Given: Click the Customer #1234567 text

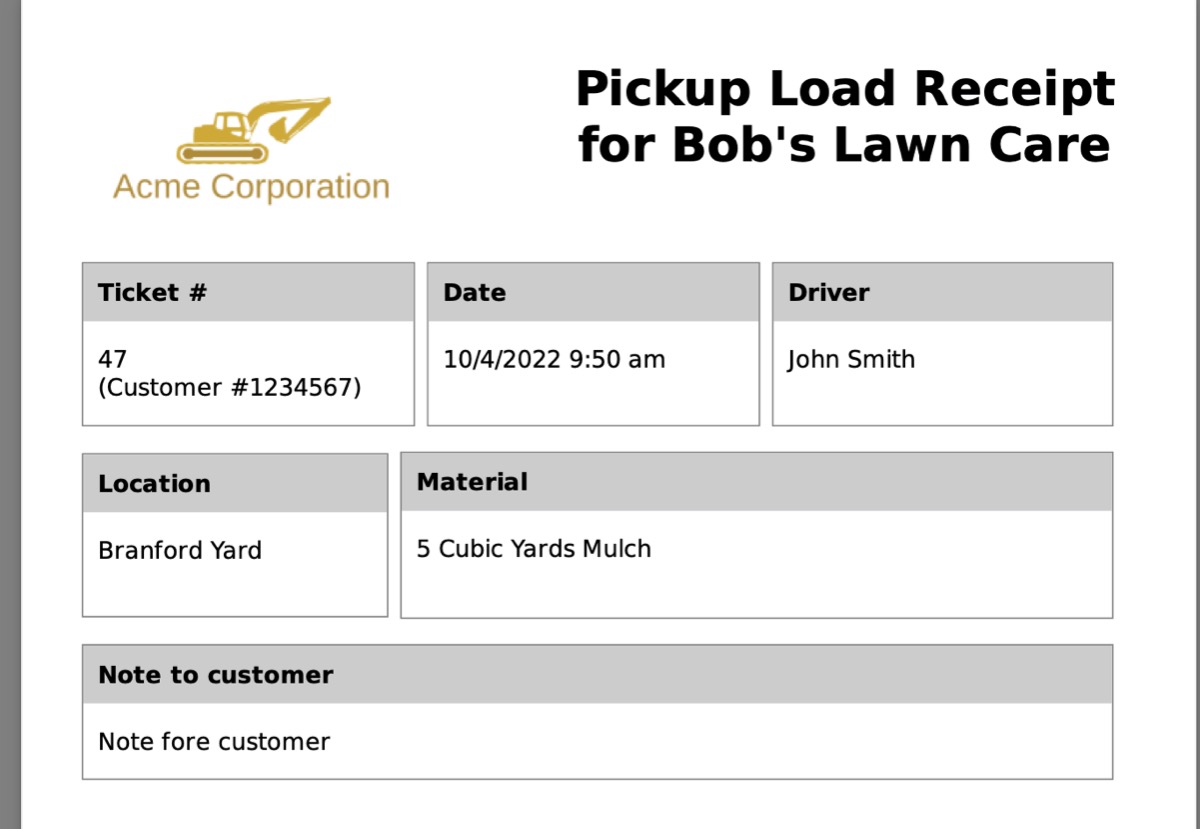Looking at the screenshot, I should [229, 387].
